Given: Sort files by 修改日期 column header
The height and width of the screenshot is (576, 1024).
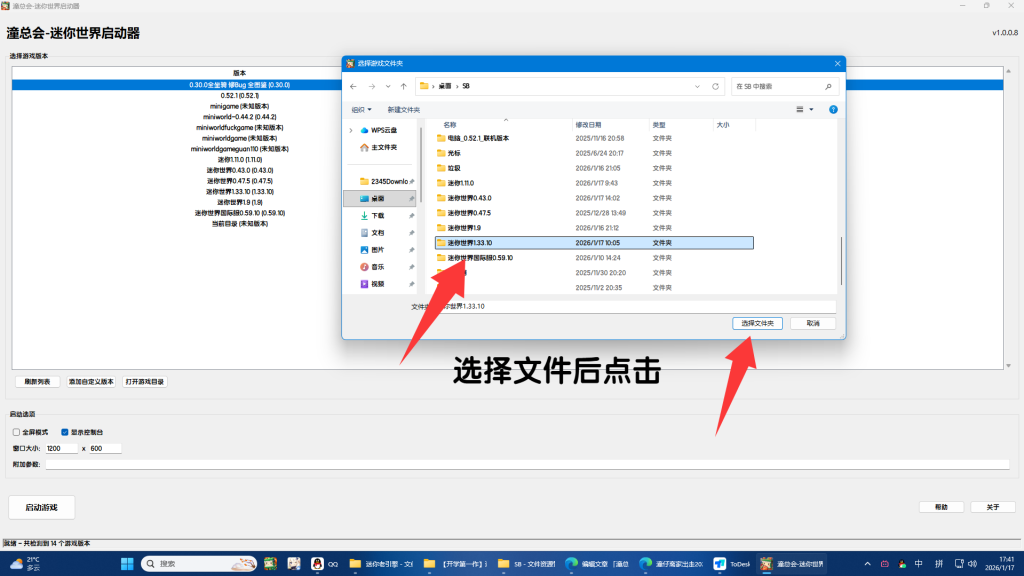Looking at the screenshot, I should click(x=588, y=125).
